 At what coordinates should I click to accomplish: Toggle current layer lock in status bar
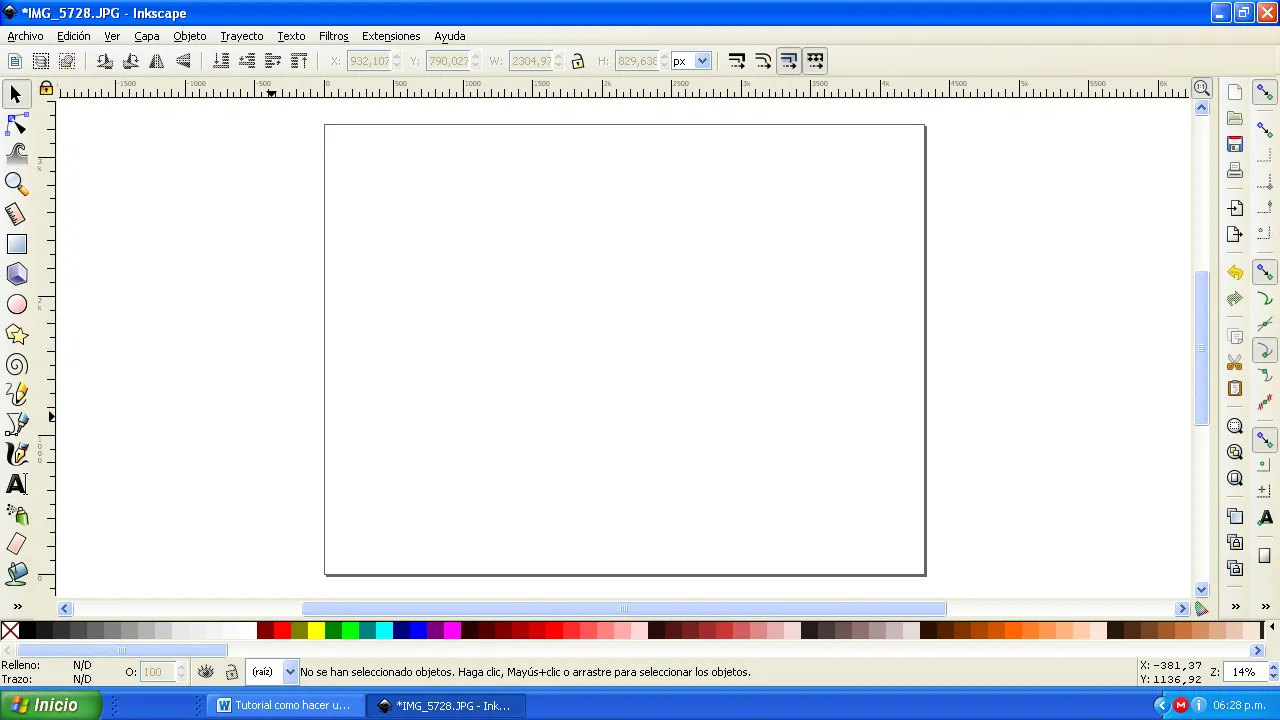tap(231, 672)
